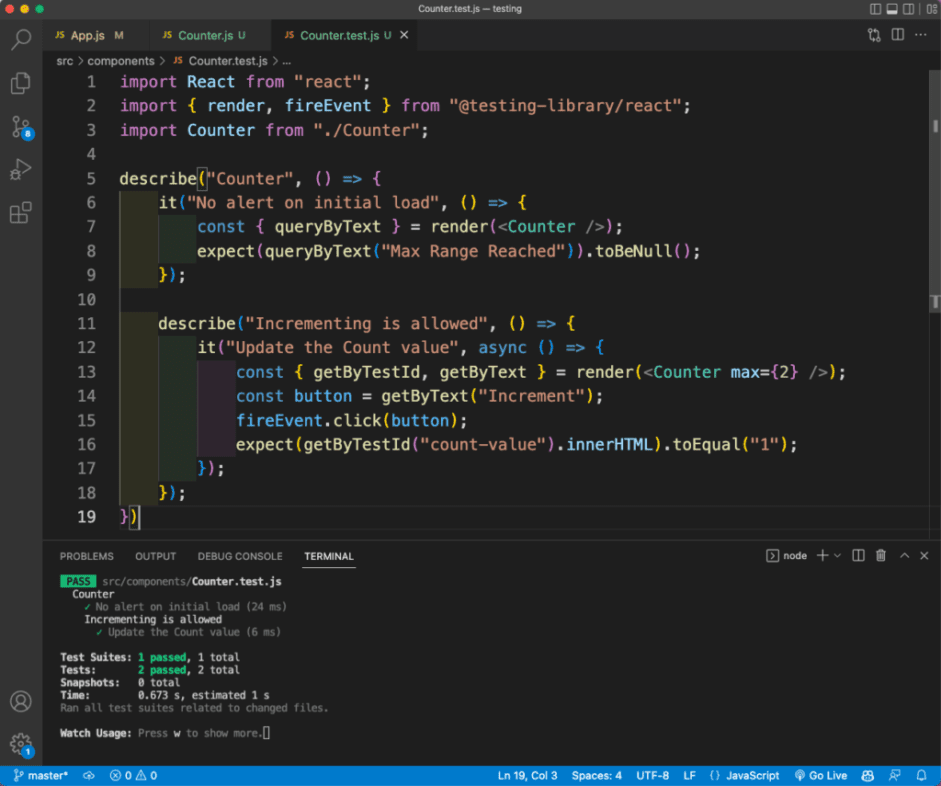Click "Test Suites:" line in terminal
Viewport: 941px width, 786px height.
(x=150, y=657)
